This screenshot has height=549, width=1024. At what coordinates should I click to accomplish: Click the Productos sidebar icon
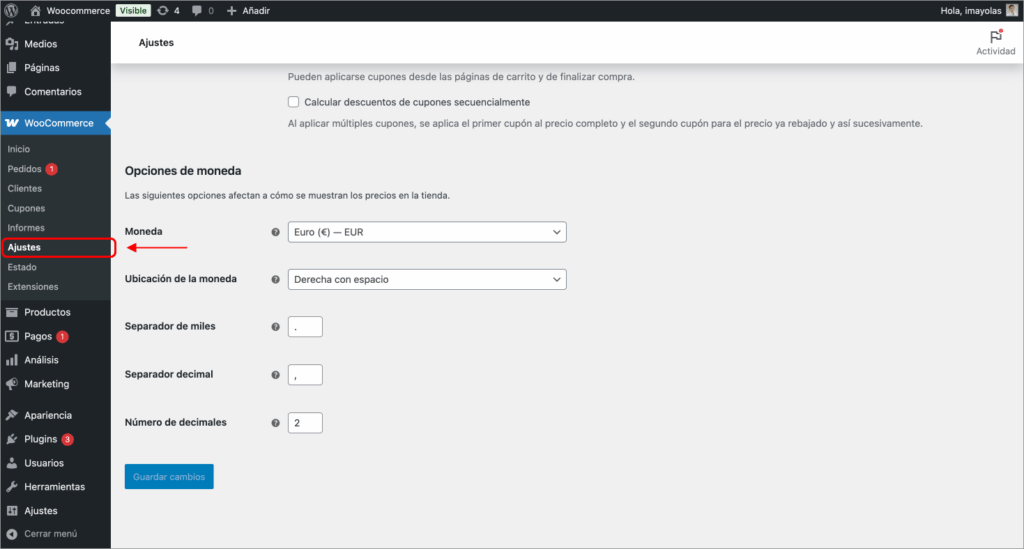pos(12,312)
